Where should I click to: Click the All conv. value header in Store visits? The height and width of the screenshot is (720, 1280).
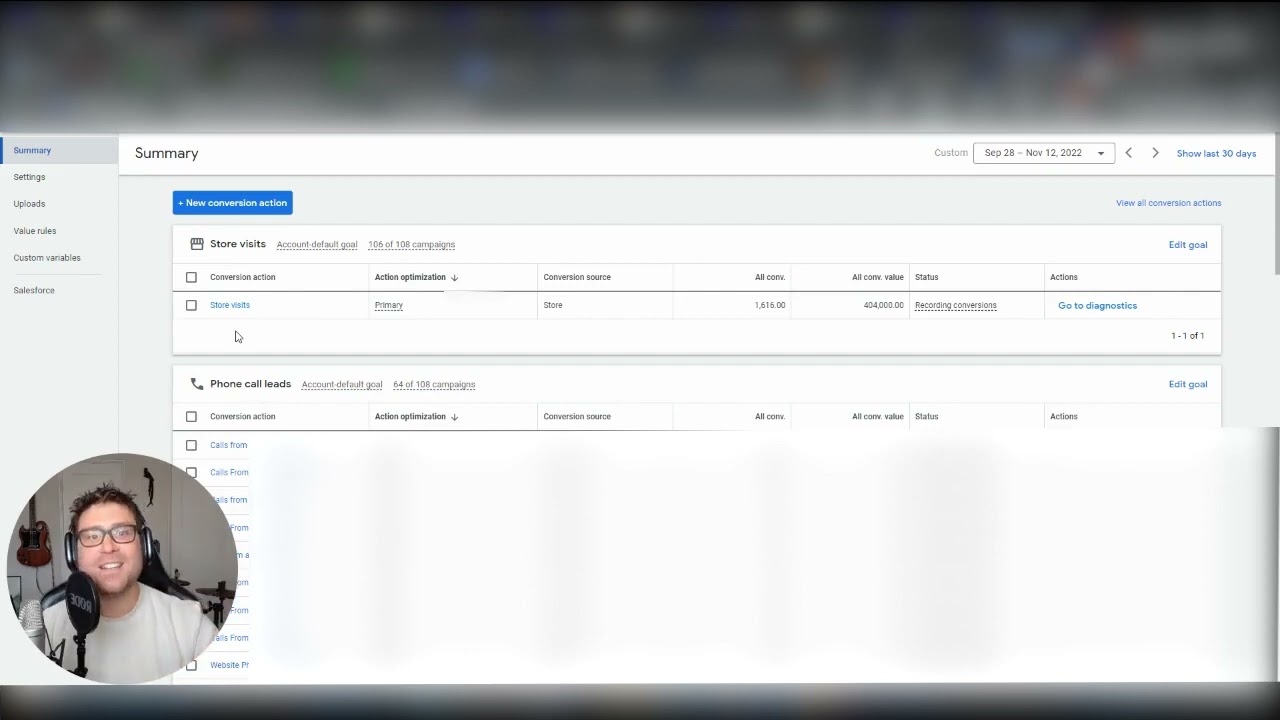(x=877, y=277)
